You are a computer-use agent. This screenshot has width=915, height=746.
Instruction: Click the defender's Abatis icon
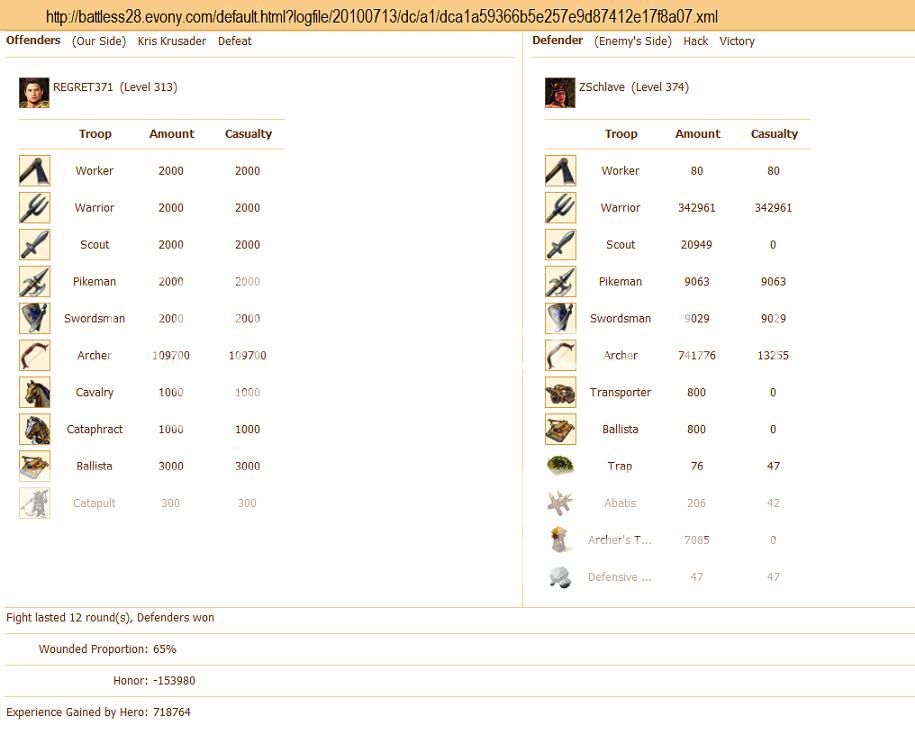pyautogui.click(x=560, y=503)
